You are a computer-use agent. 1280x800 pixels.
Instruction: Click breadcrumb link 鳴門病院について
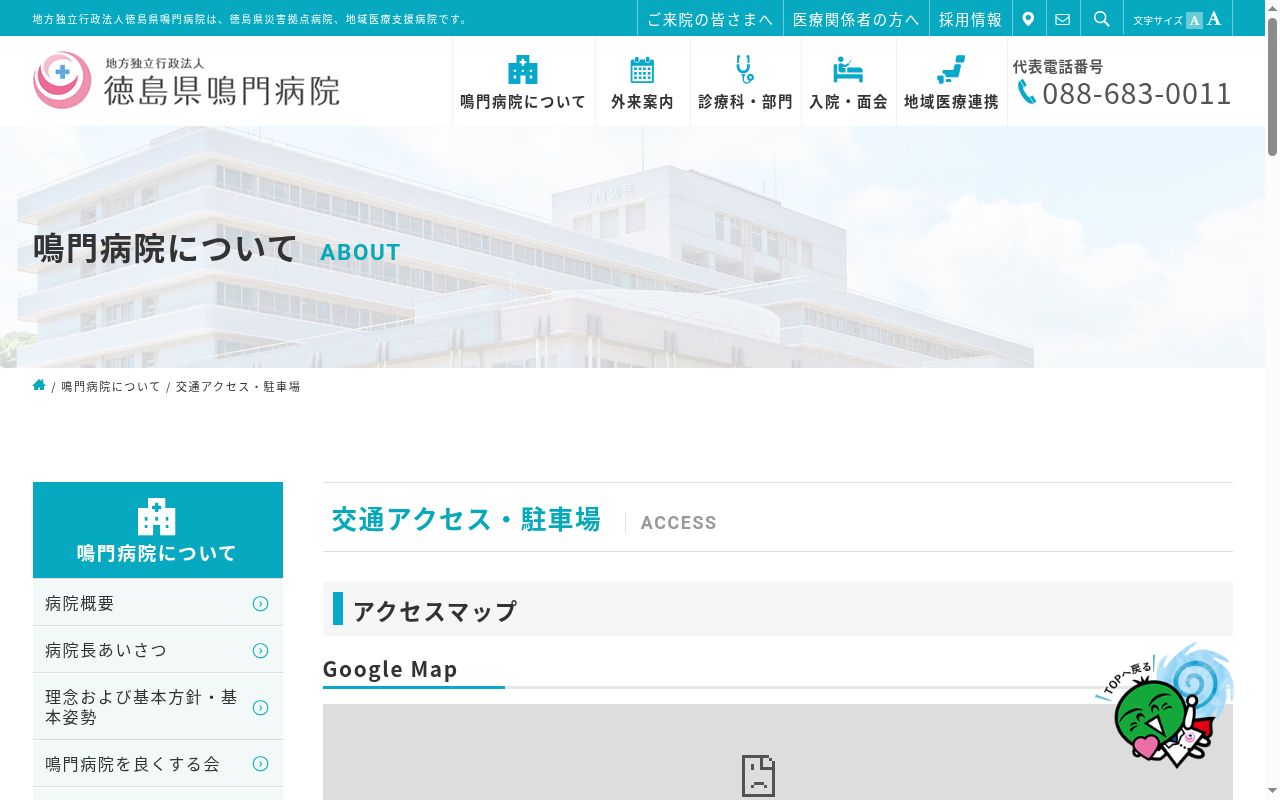[110, 386]
